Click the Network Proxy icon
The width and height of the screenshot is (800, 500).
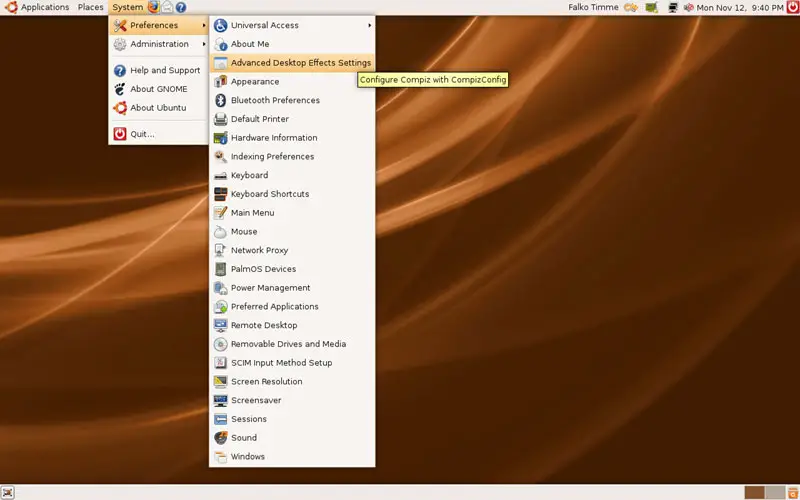pyautogui.click(x=220, y=250)
